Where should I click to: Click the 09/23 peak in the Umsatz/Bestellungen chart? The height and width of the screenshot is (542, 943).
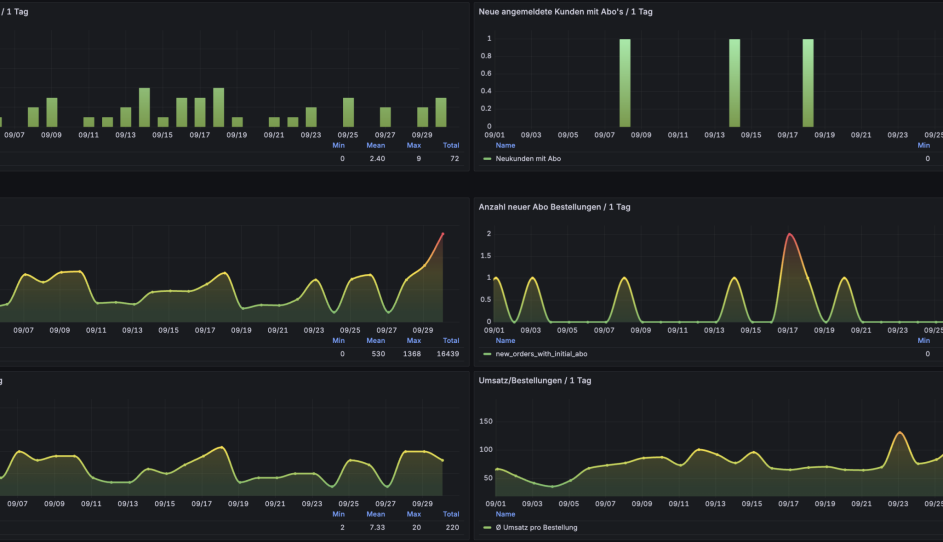(900, 433)
